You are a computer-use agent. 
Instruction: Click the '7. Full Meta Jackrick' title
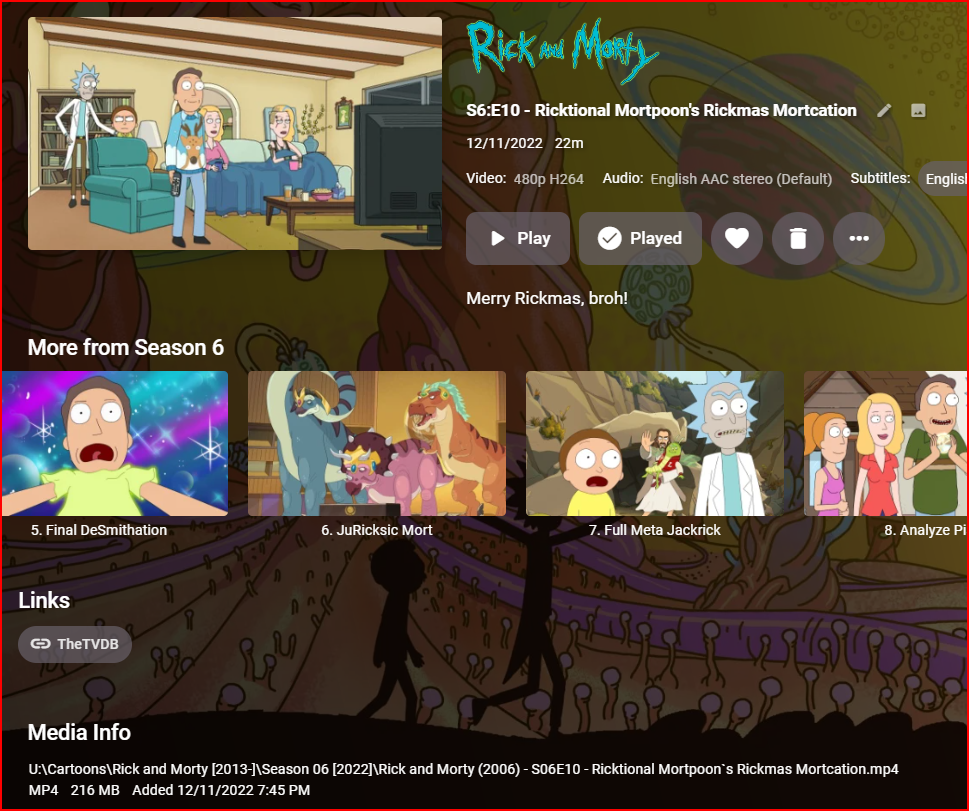pos(654,530)
